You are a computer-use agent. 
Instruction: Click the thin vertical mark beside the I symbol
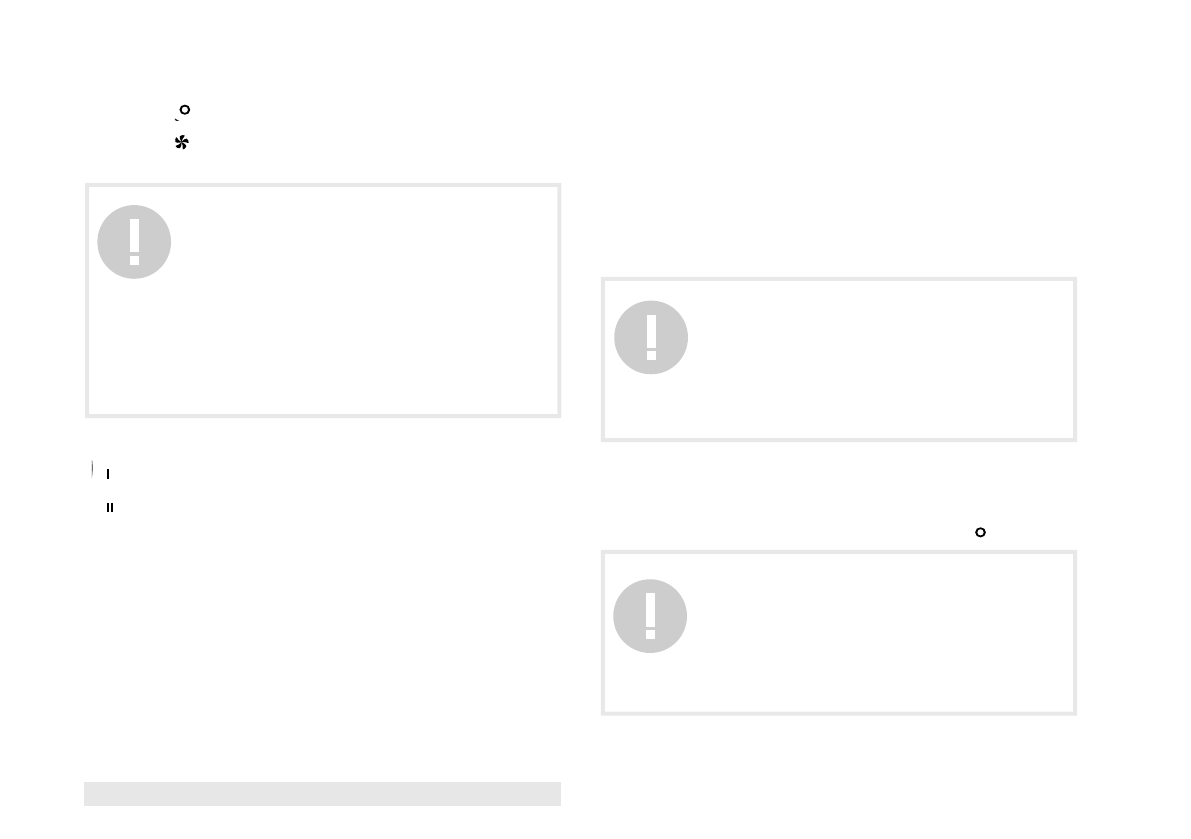tap(92, 468)
